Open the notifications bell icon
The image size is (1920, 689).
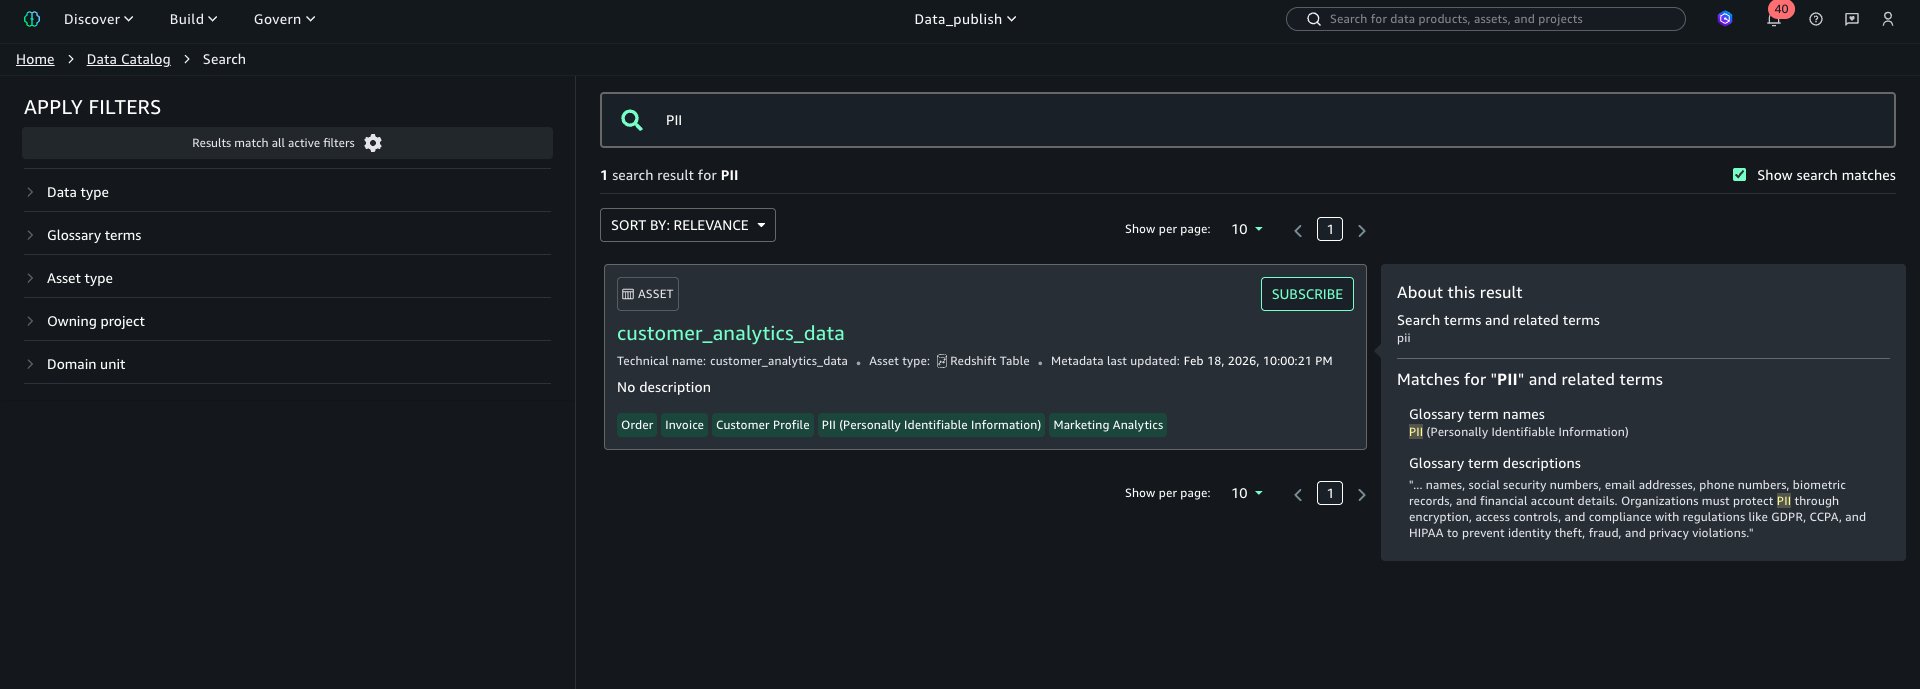[x=1773, y=19]
